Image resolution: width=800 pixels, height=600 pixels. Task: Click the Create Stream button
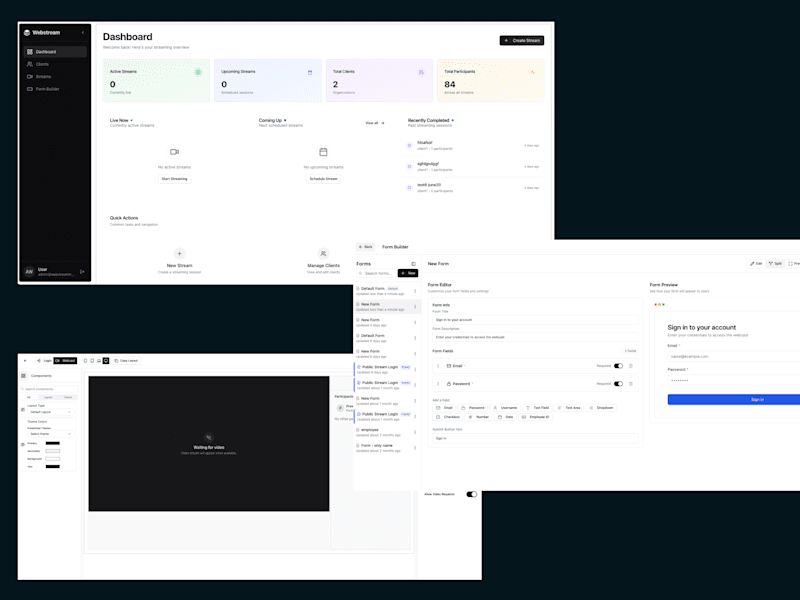point(521,40)
